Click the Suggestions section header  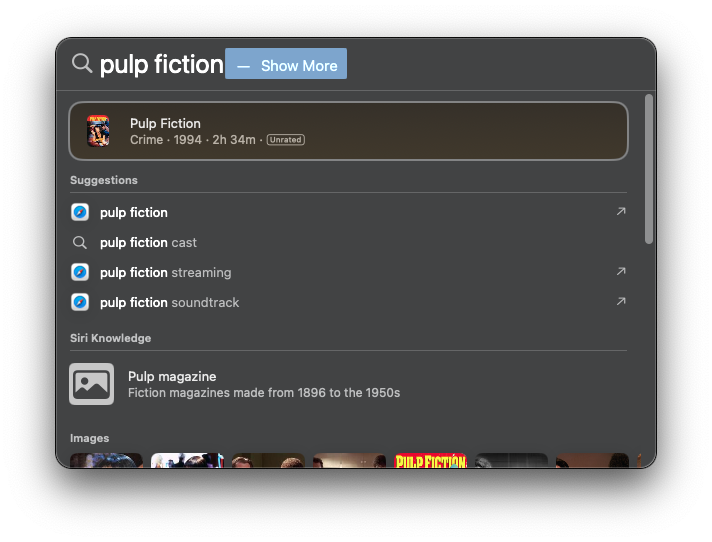coord(104,180)
